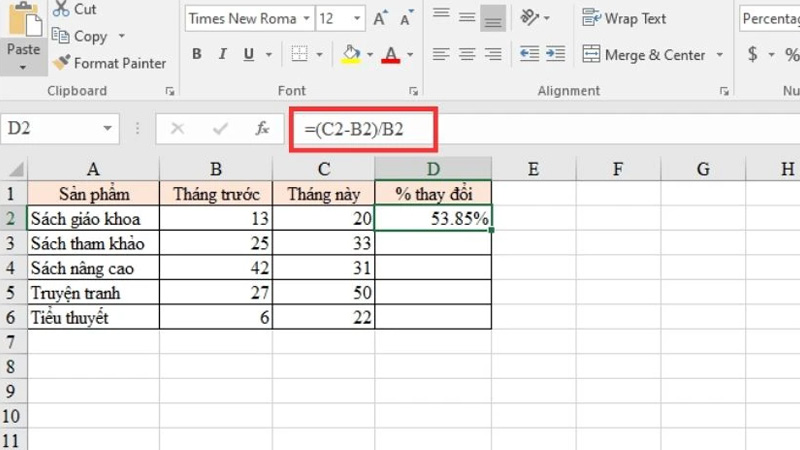Decrease font size with the small A
The height and width of the screenshot is (450, 800).
pos(407,19)
